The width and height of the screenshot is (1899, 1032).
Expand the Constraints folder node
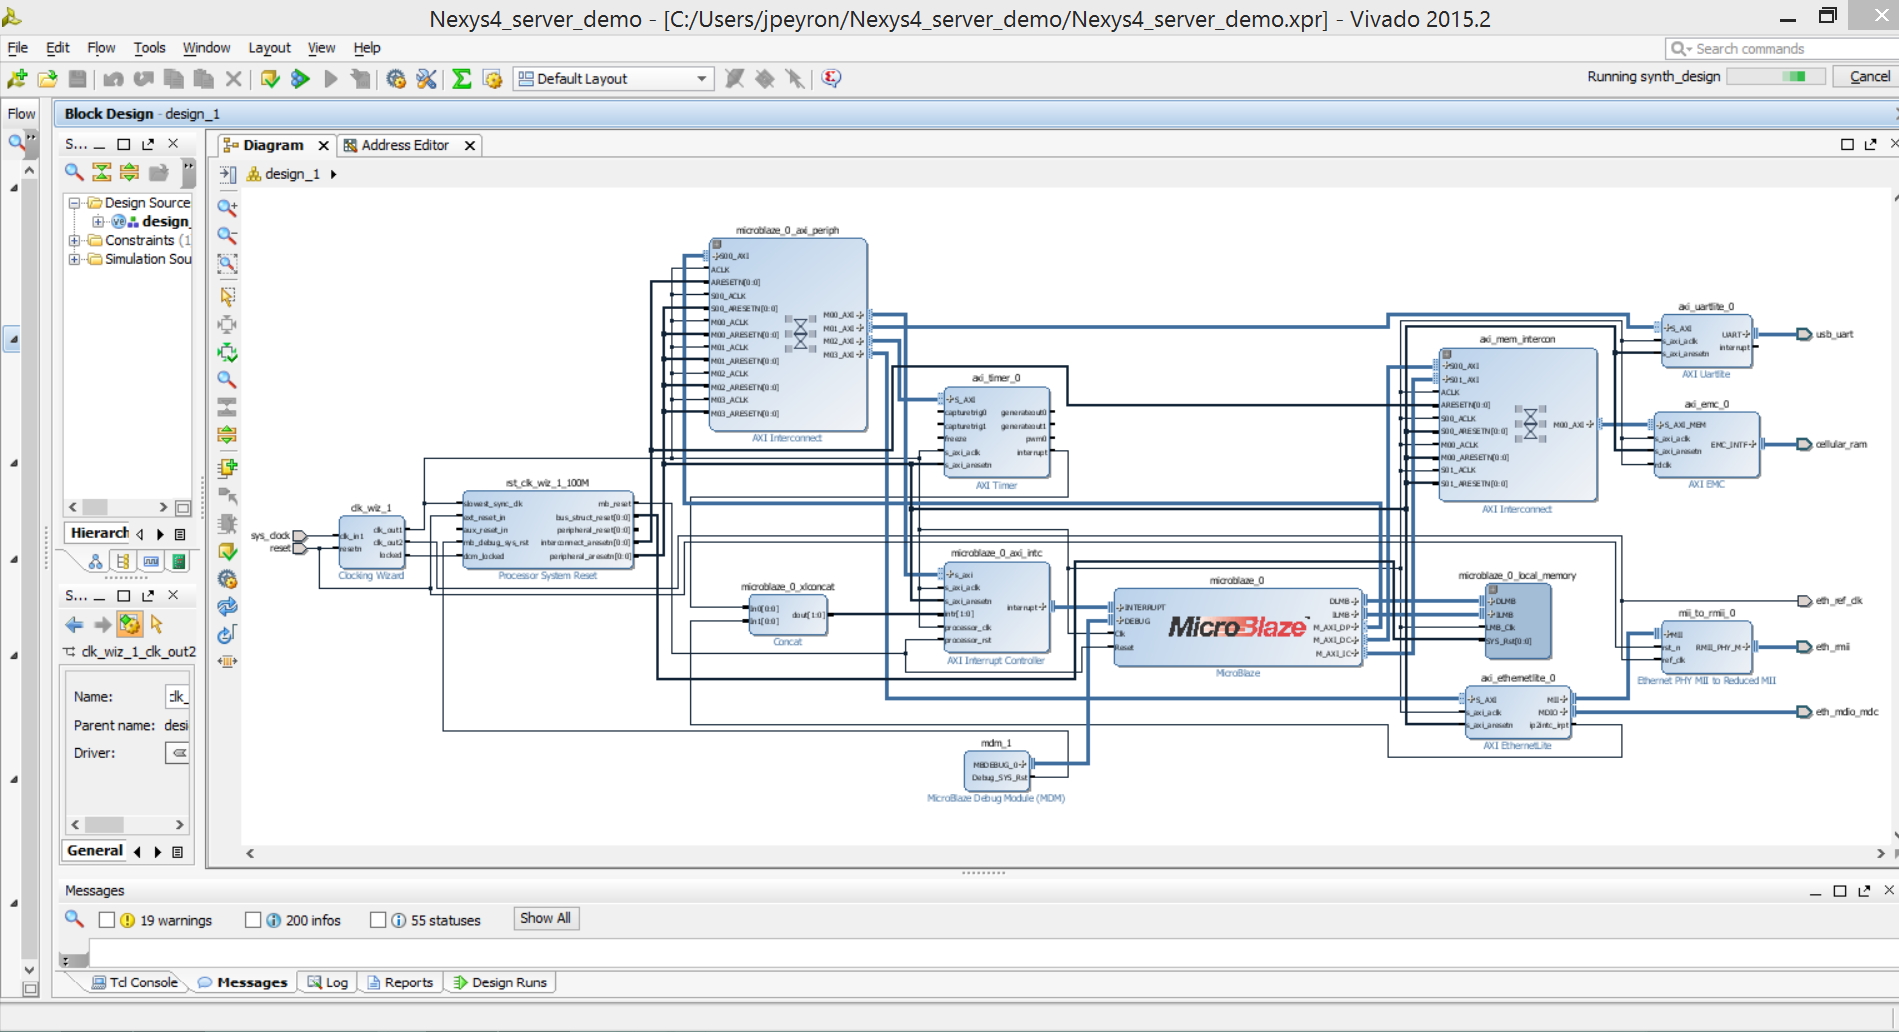(x=74, y=241)
